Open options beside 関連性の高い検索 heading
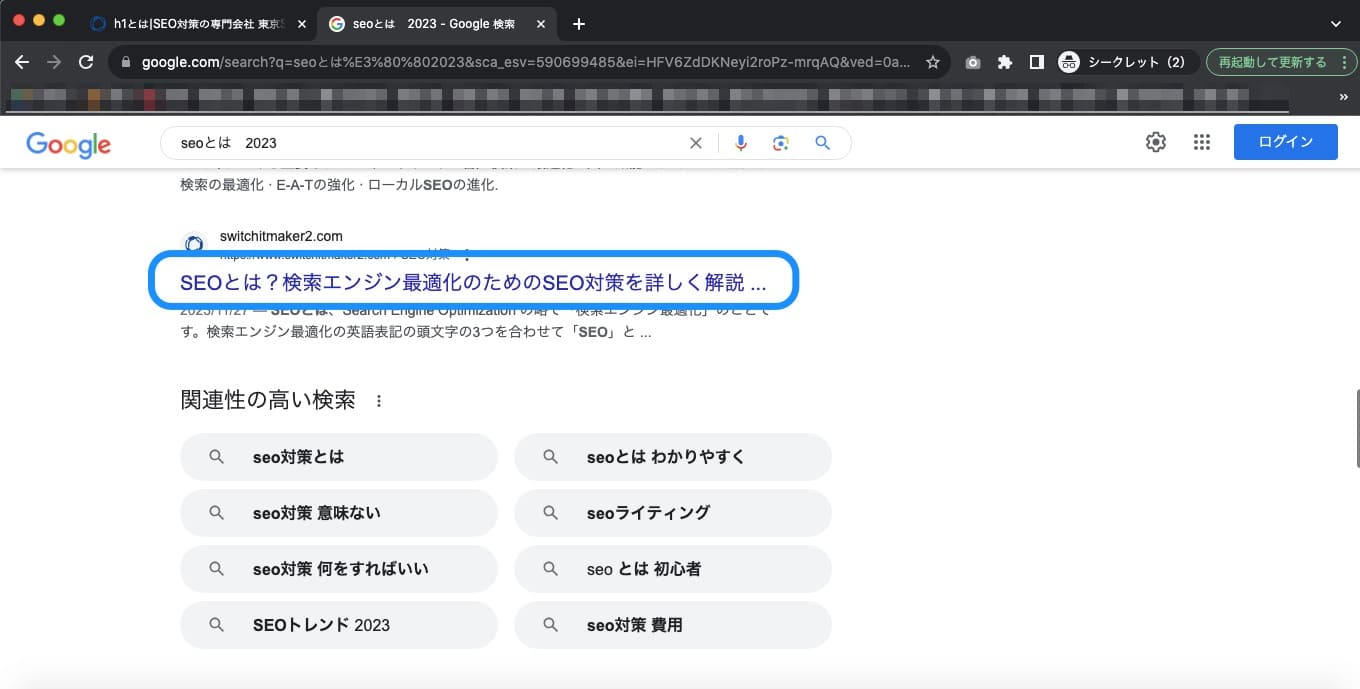Screen dimensions: 1360x689 (x=379, y=401)
